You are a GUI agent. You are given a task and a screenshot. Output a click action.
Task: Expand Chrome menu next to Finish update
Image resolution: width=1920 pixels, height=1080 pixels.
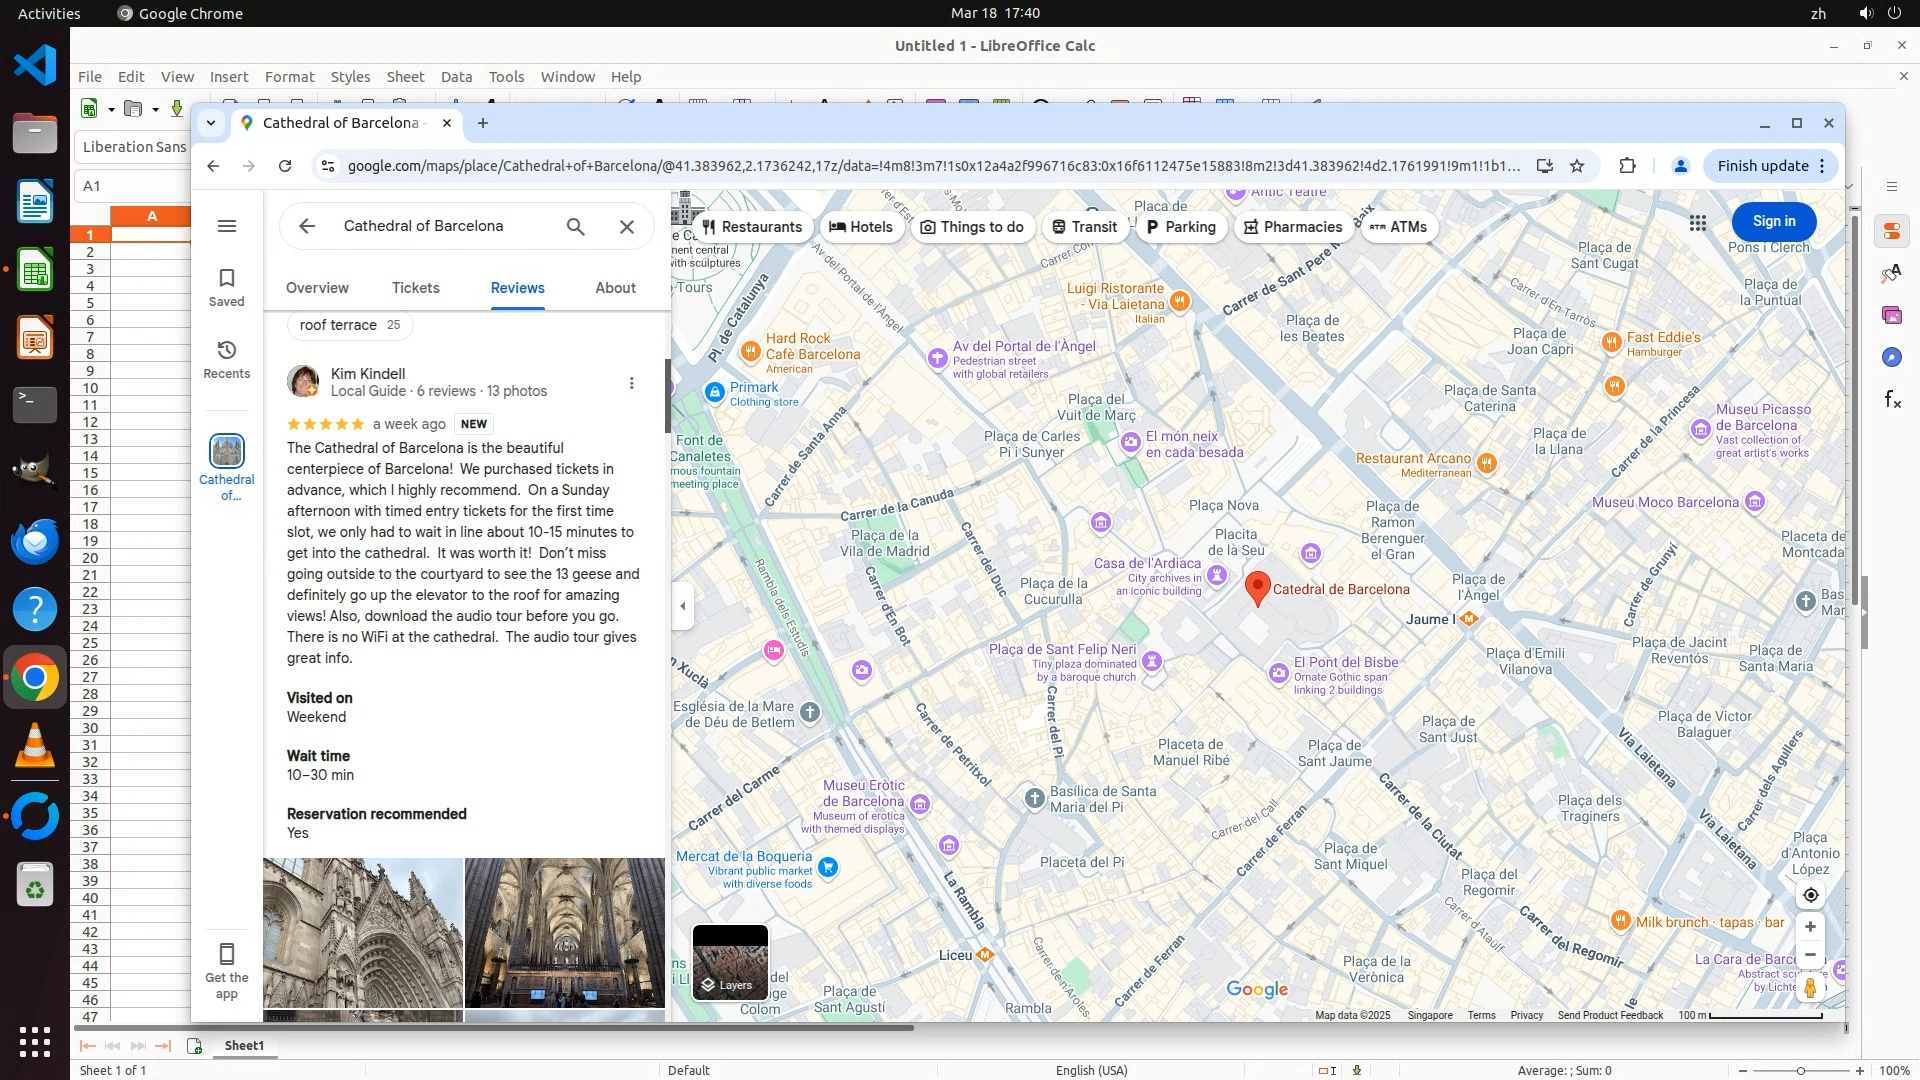point(1822,166)
